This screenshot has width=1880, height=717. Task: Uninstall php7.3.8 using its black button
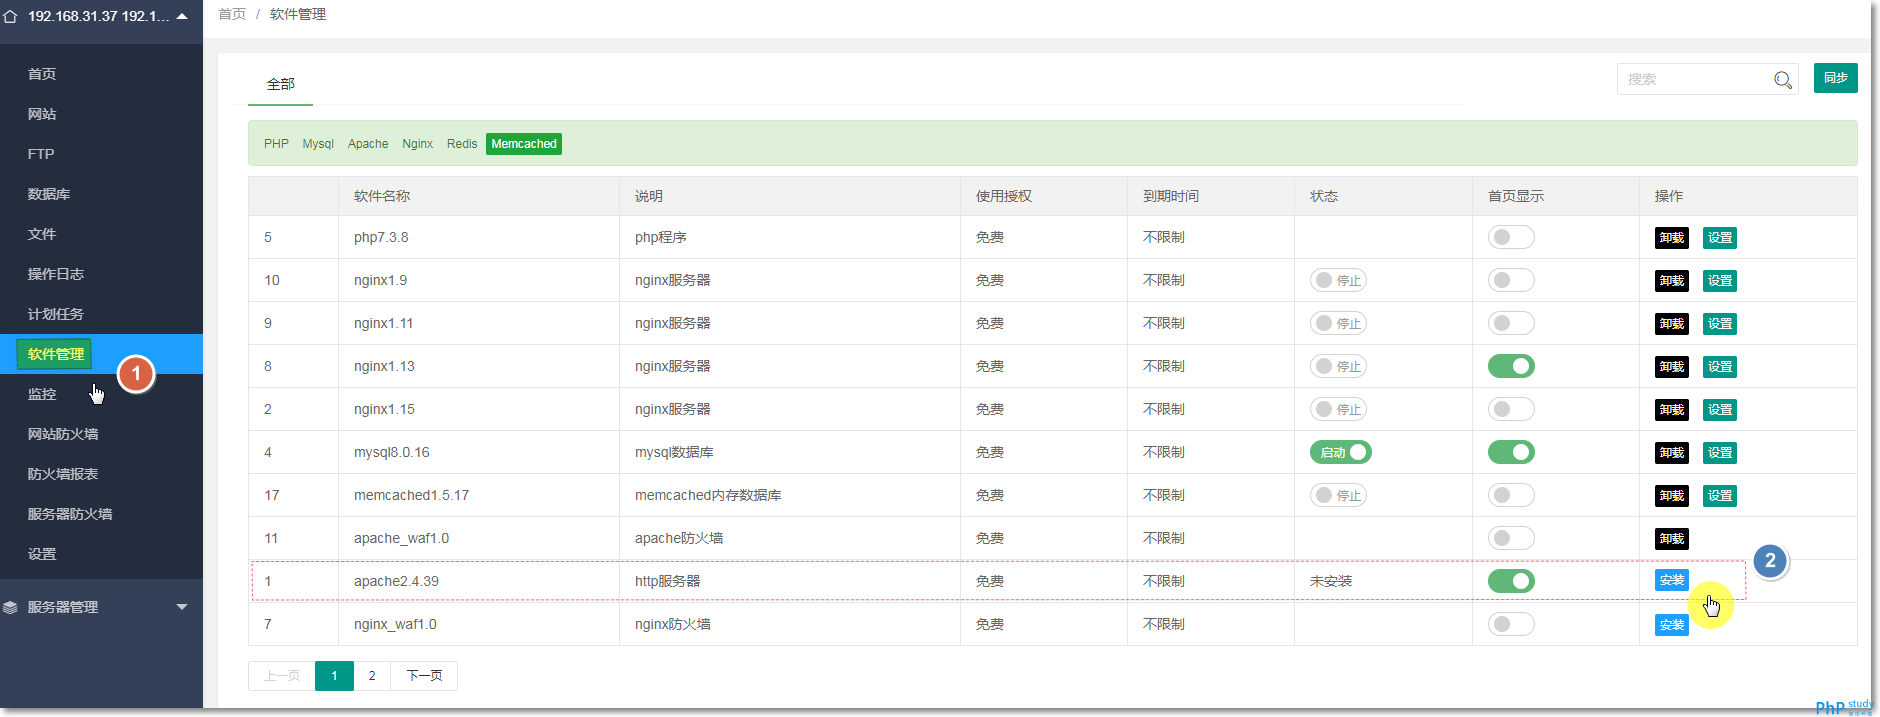[x=1671, y=238]
